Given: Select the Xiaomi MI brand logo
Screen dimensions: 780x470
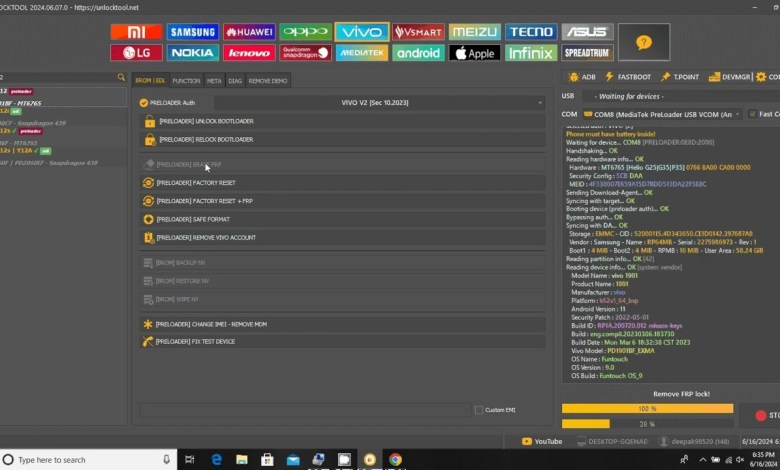Looking at the screenshot, I should pyautogui.click(x=136, y=32).
